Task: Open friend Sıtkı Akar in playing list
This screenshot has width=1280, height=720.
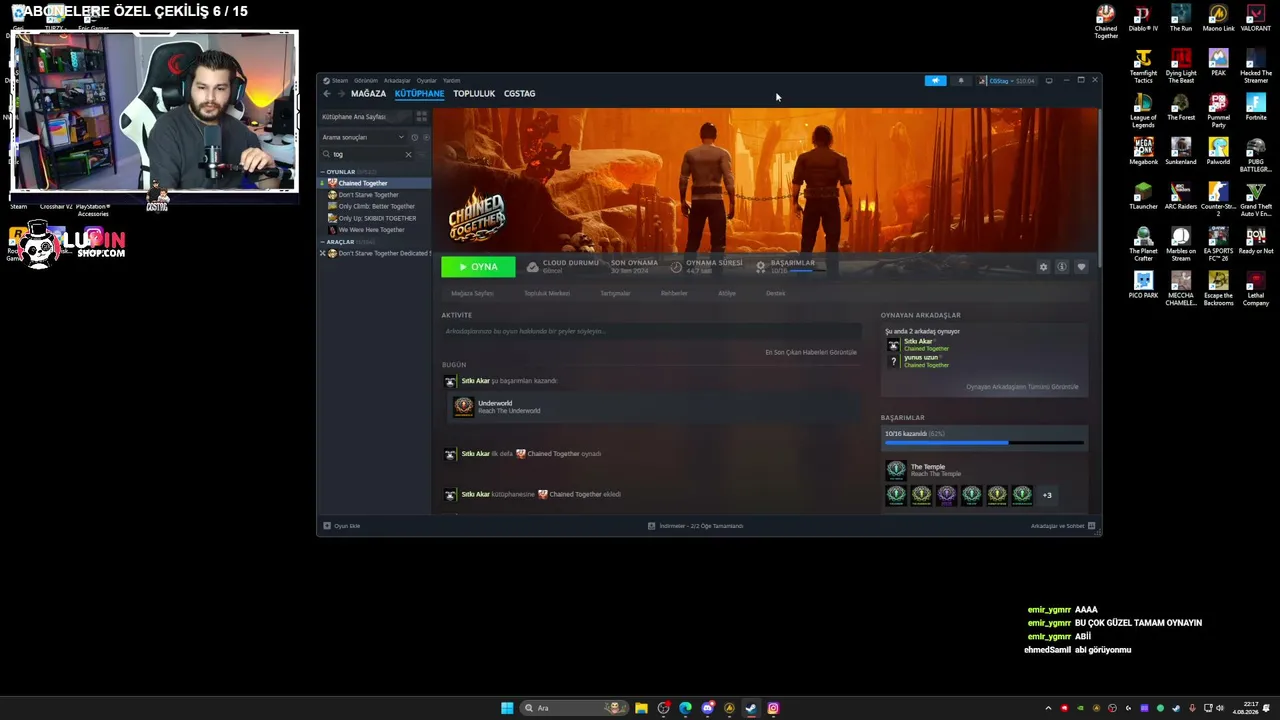Action: 918,345
